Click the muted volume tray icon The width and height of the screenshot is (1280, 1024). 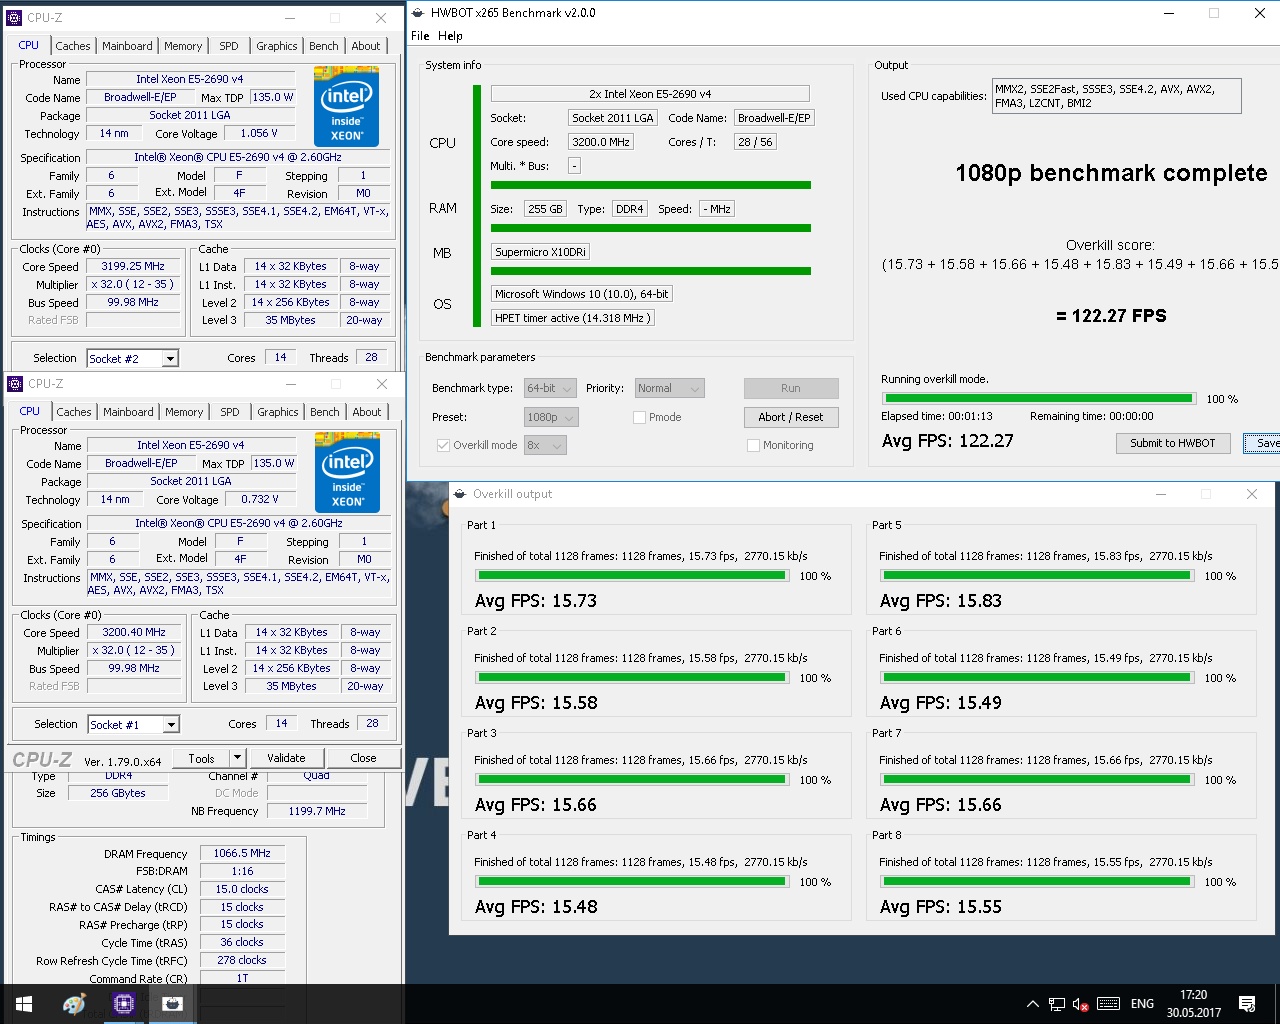(x=1080, y=1004)
